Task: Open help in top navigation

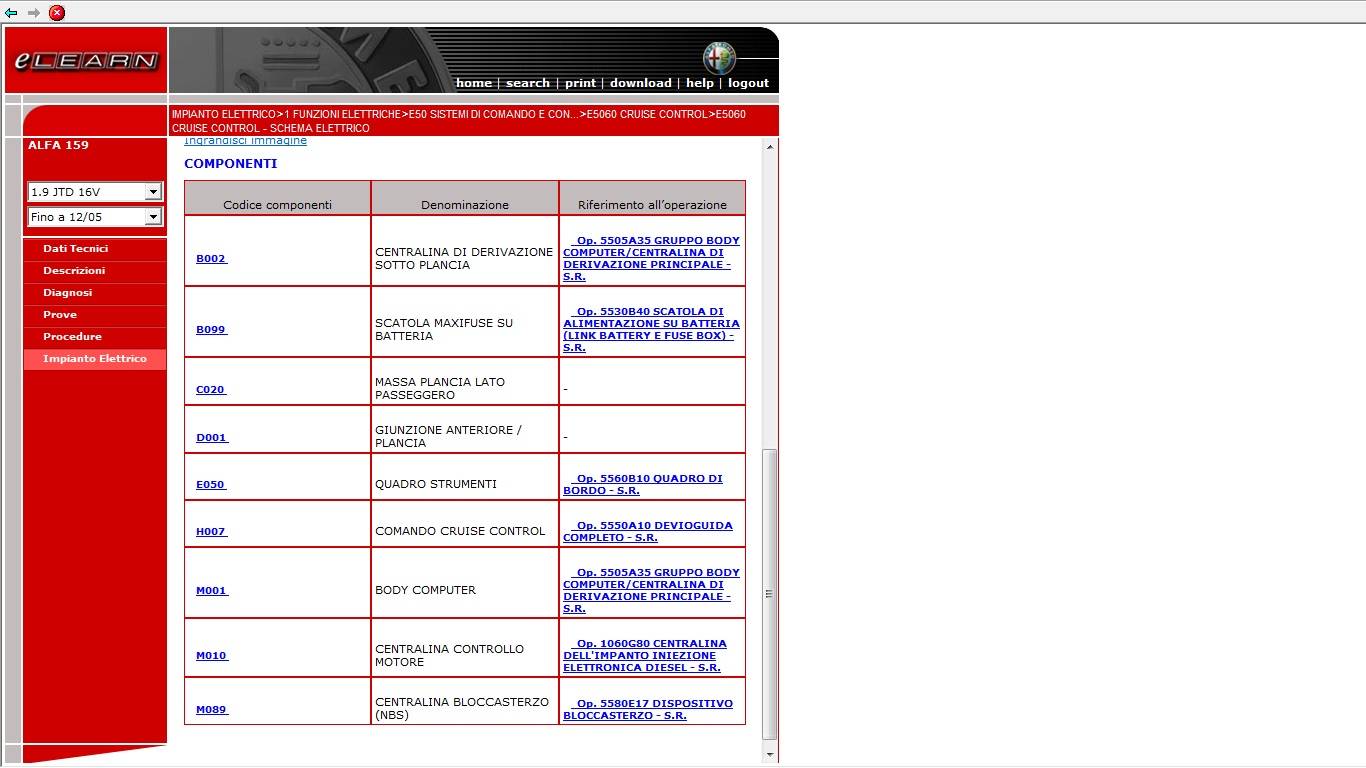Action: pyautogui.click(x=699, y=83)
